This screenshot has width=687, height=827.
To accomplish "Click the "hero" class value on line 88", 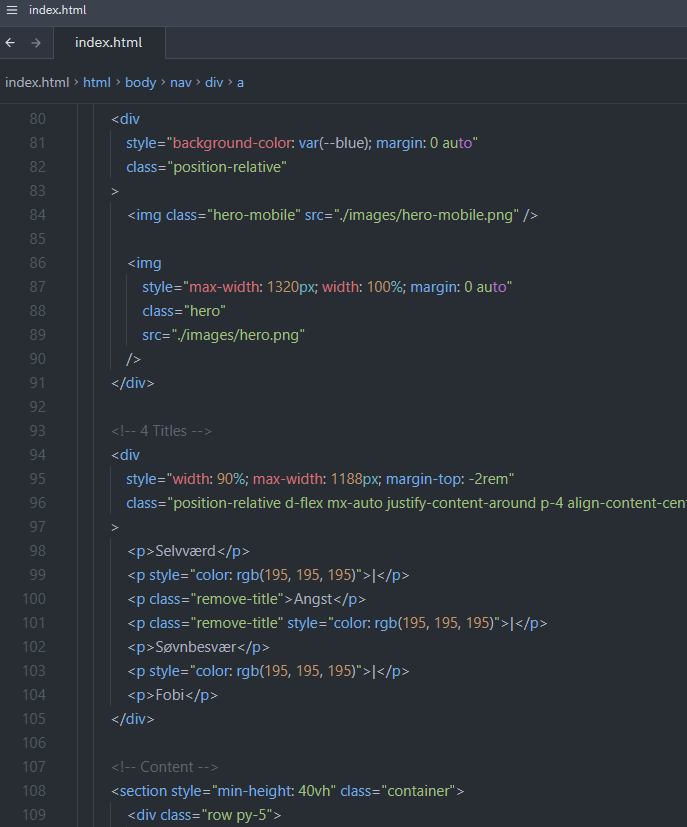I will pos(205,311).
